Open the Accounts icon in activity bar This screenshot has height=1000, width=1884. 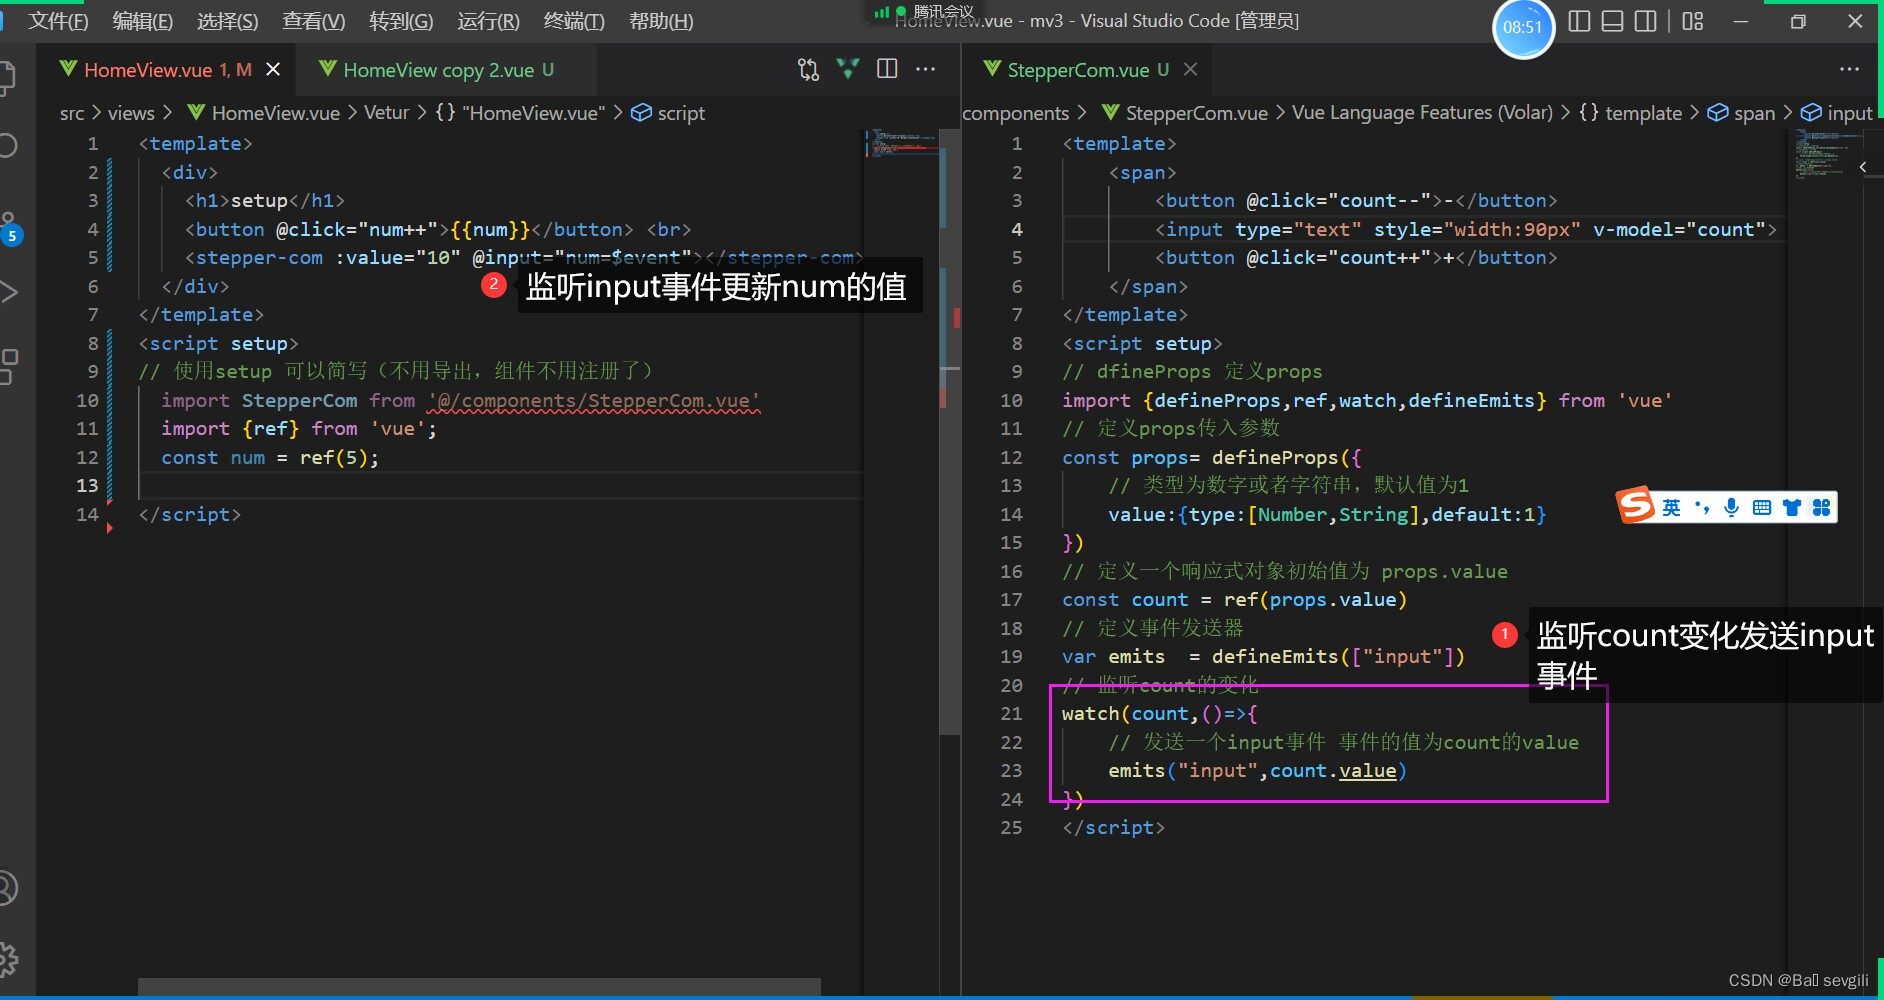click(x=8, y=888)
